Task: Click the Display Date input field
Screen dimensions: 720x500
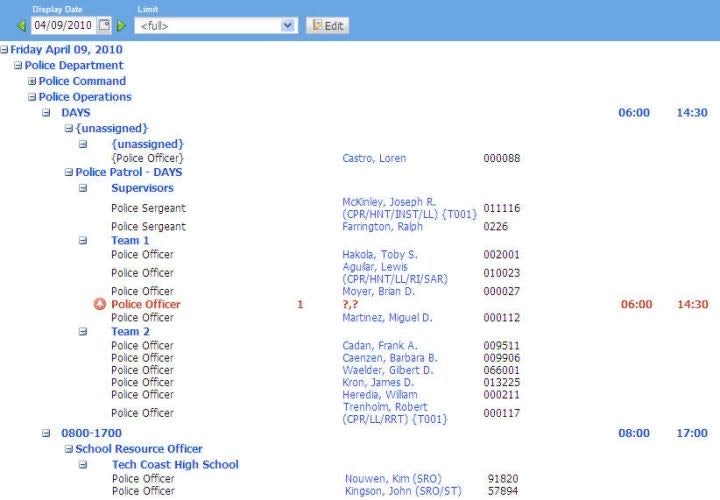Action: tap(62, 26)
